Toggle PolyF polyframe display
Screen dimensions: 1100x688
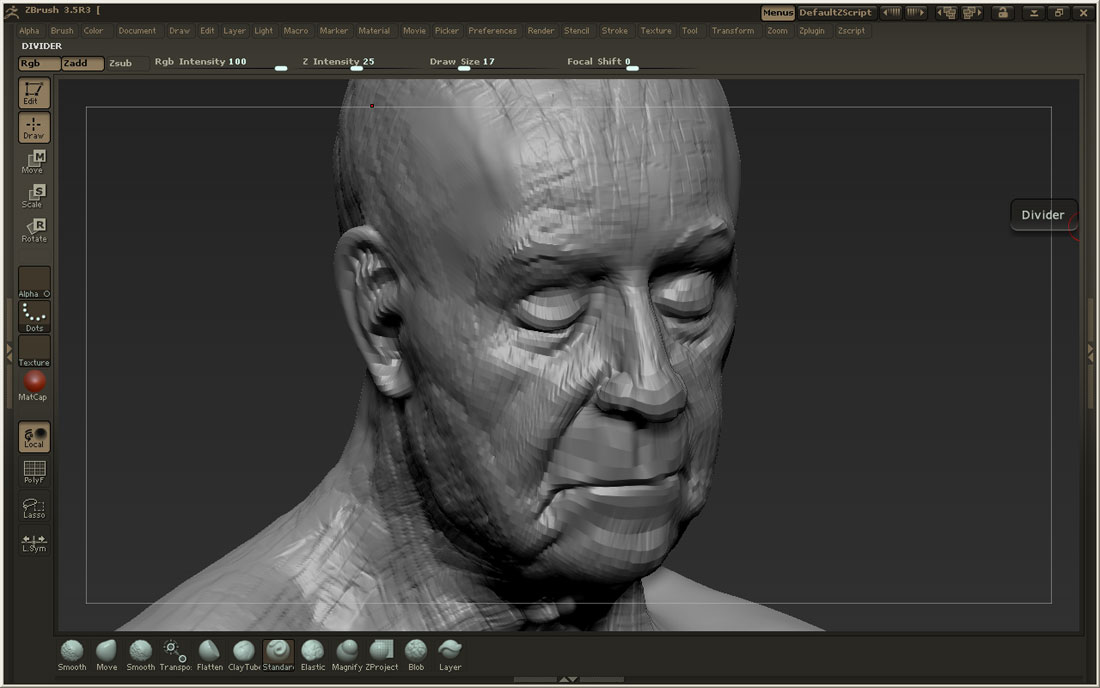(x=34, y=472)
